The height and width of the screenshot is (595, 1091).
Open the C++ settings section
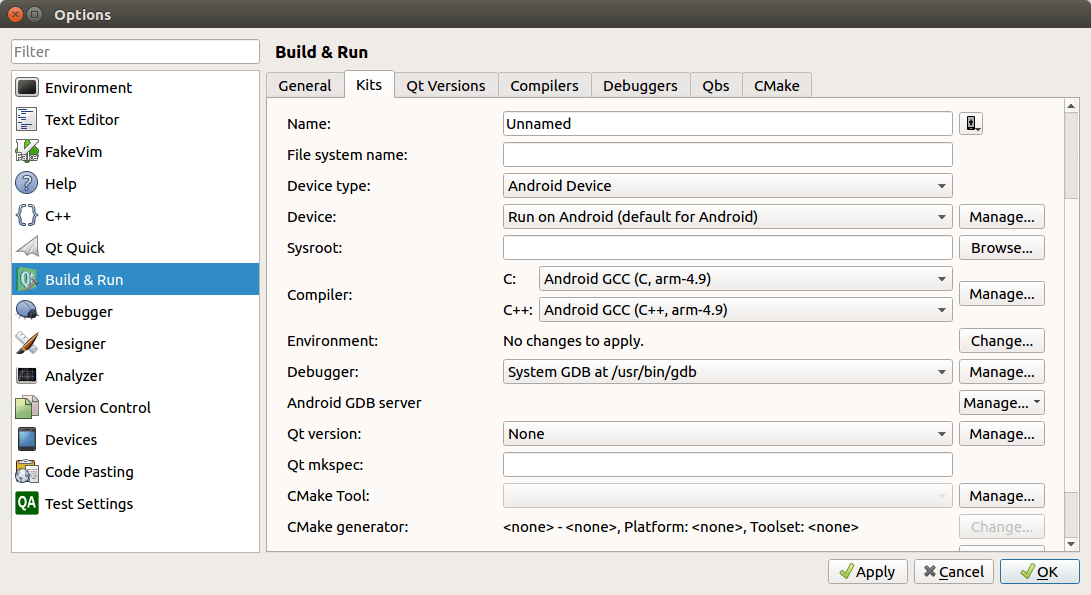pos(27,215)
